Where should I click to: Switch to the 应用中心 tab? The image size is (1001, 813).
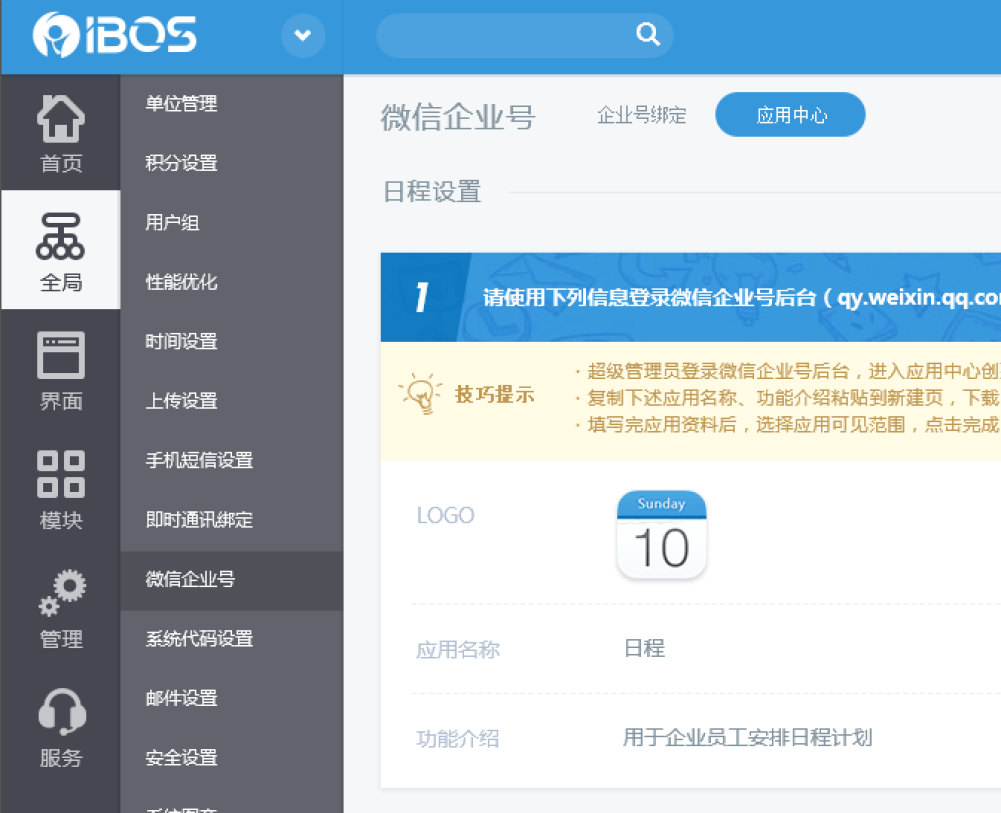click(x=791, y=116)
